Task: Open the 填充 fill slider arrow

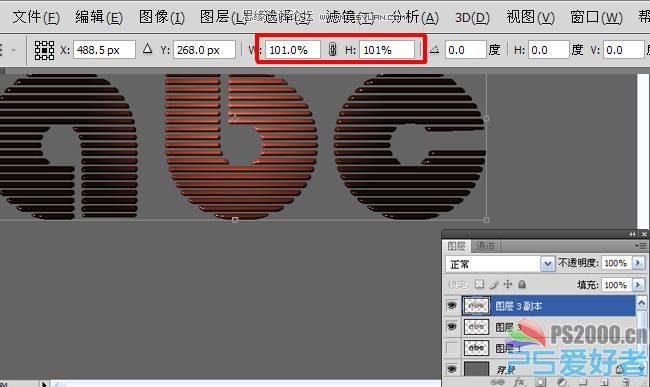Action: (638, 285)
